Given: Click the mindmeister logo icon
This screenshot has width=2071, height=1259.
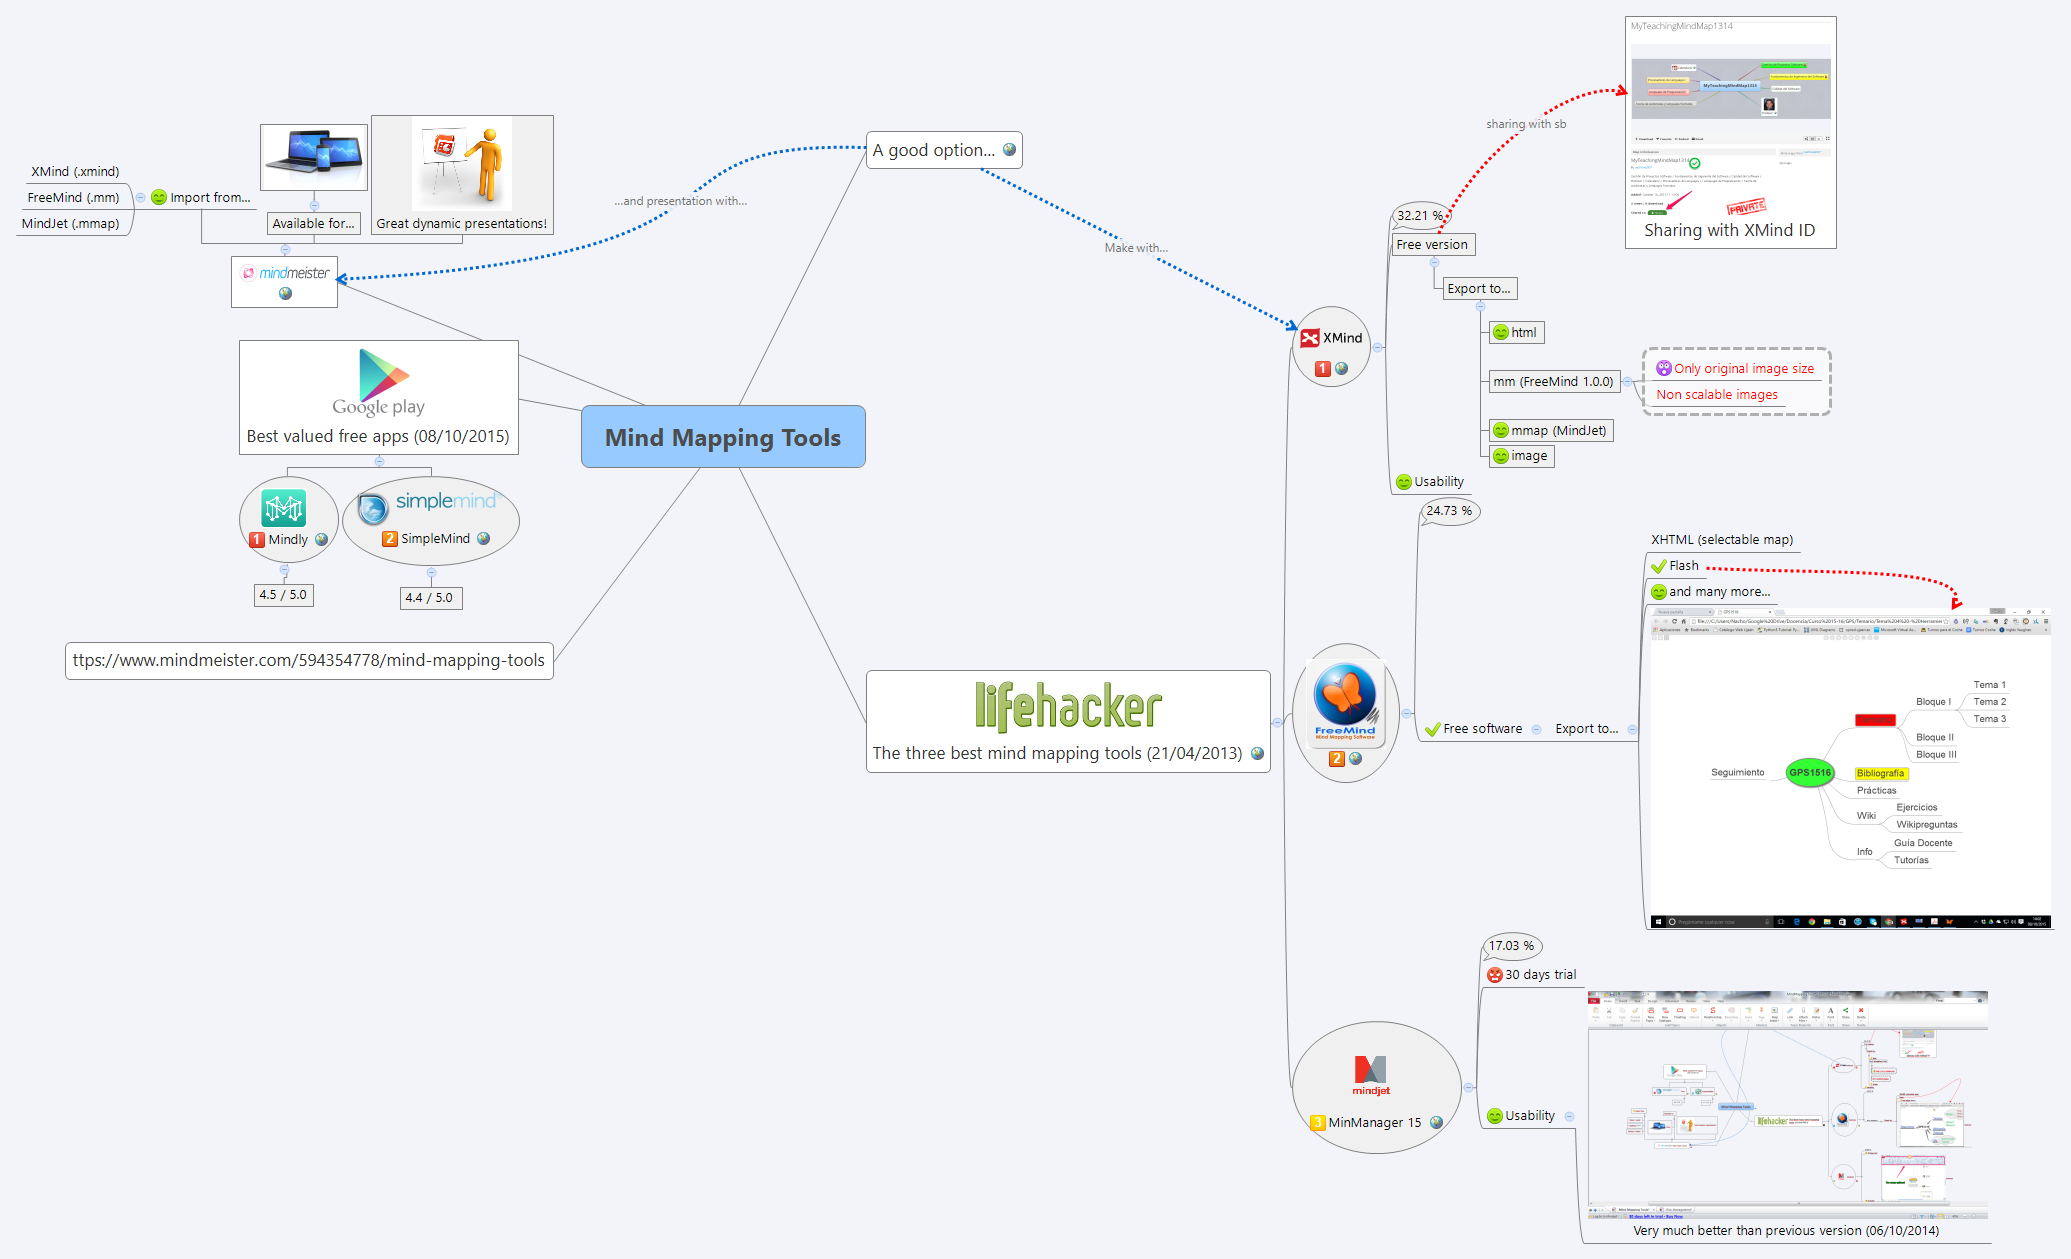Looking at the screenshot, I should coord(246,272).
